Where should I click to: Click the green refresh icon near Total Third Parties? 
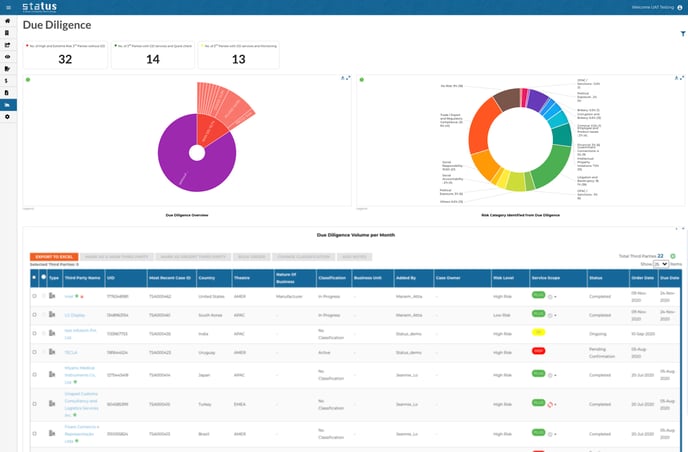coord(673,256)
